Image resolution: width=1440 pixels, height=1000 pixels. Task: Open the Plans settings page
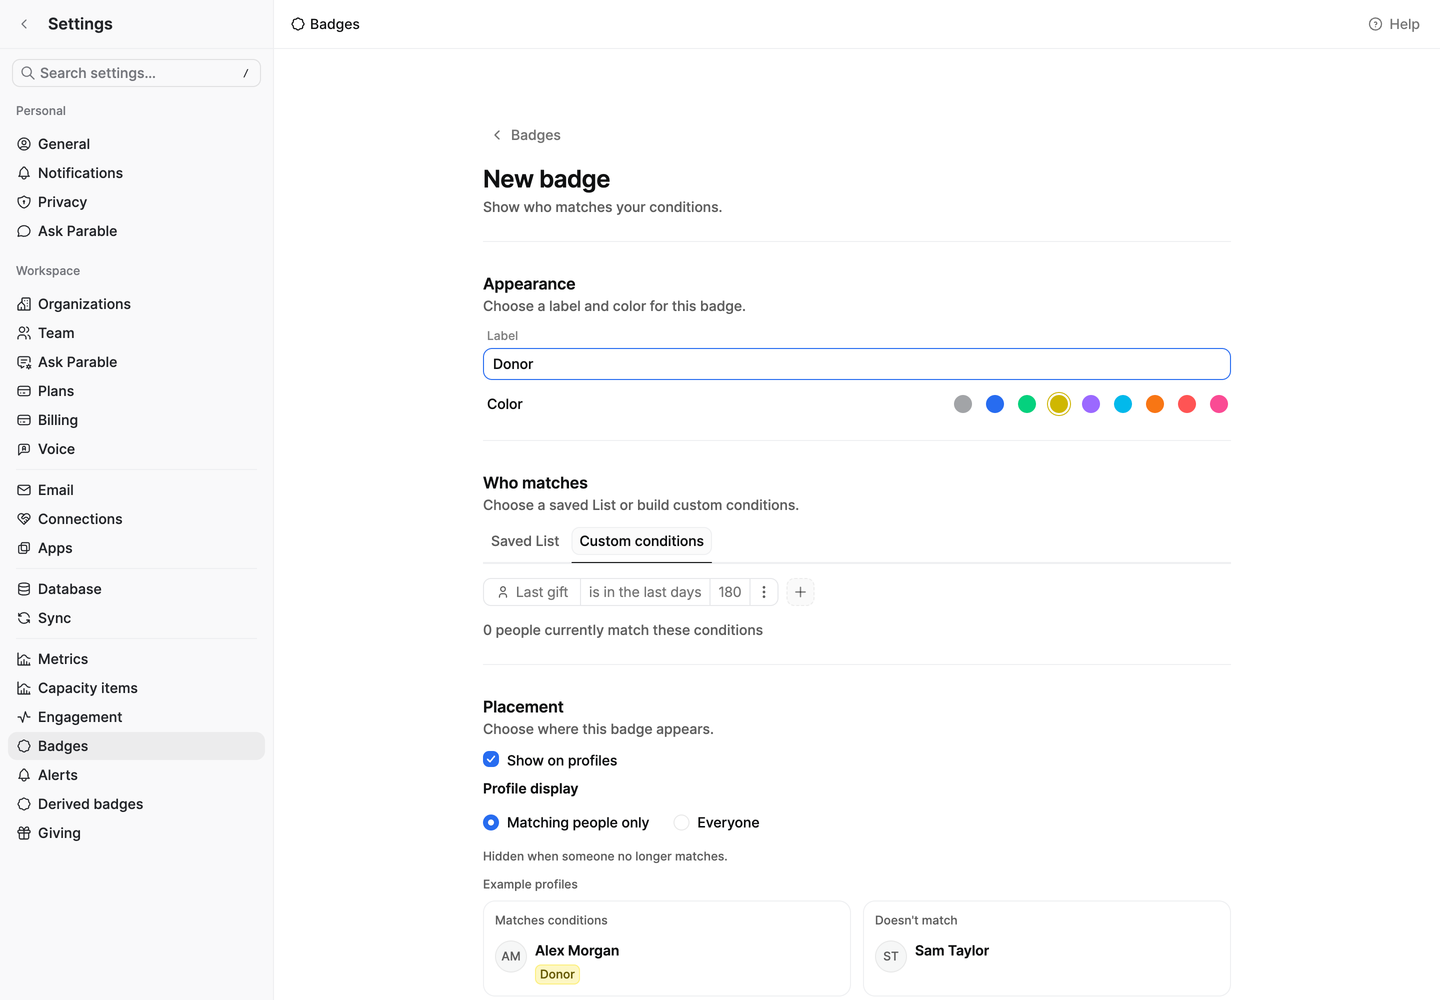click(x=136, y=391)
